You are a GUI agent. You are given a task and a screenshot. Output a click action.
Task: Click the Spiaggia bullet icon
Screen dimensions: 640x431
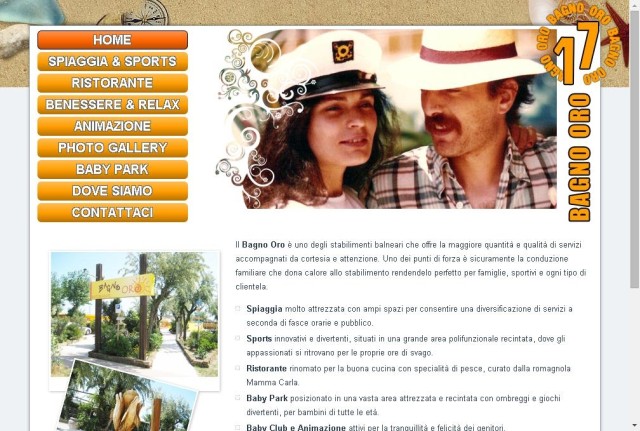[238, 309]
